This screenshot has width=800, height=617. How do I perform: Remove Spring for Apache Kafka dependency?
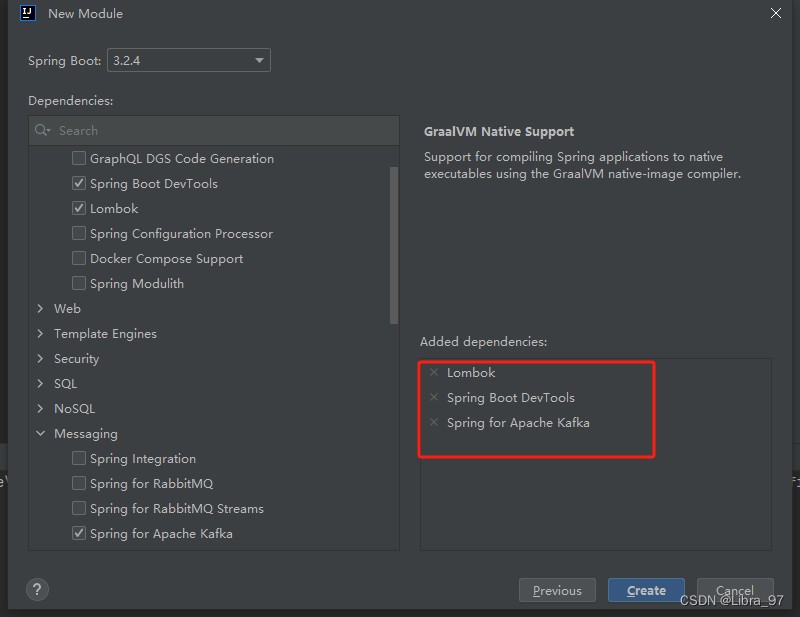pos(434,422)
